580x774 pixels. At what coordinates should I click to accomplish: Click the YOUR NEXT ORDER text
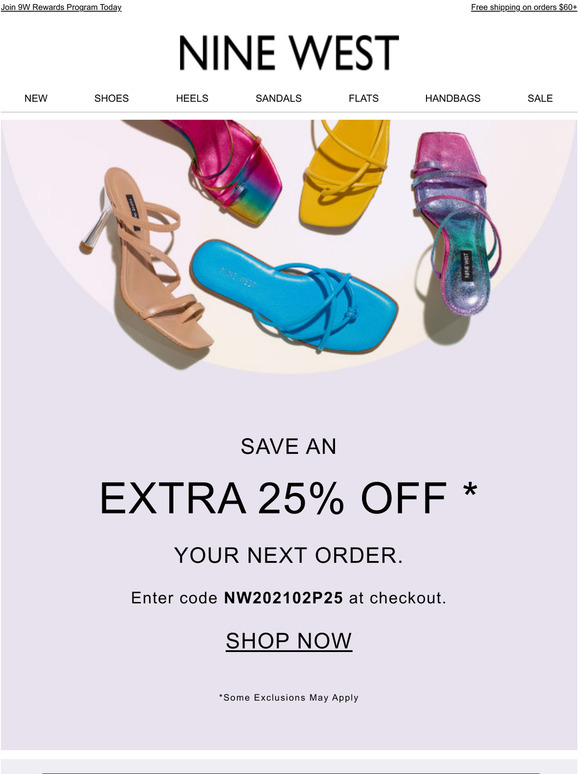point(289,555)
